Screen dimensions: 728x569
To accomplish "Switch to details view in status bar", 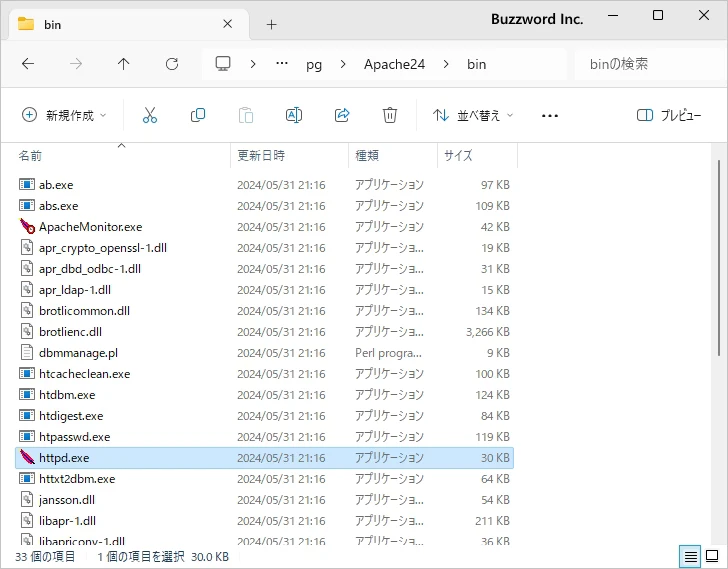I will [x=690, y=556].
